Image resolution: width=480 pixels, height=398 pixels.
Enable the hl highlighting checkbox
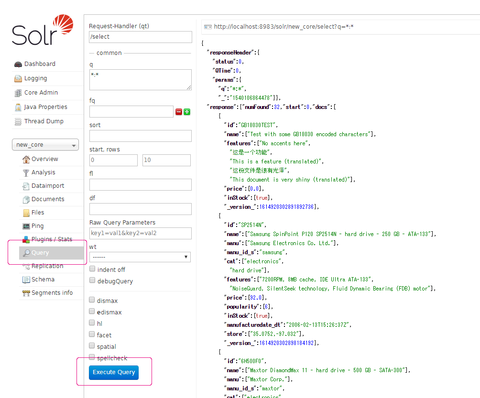point(92,322)
